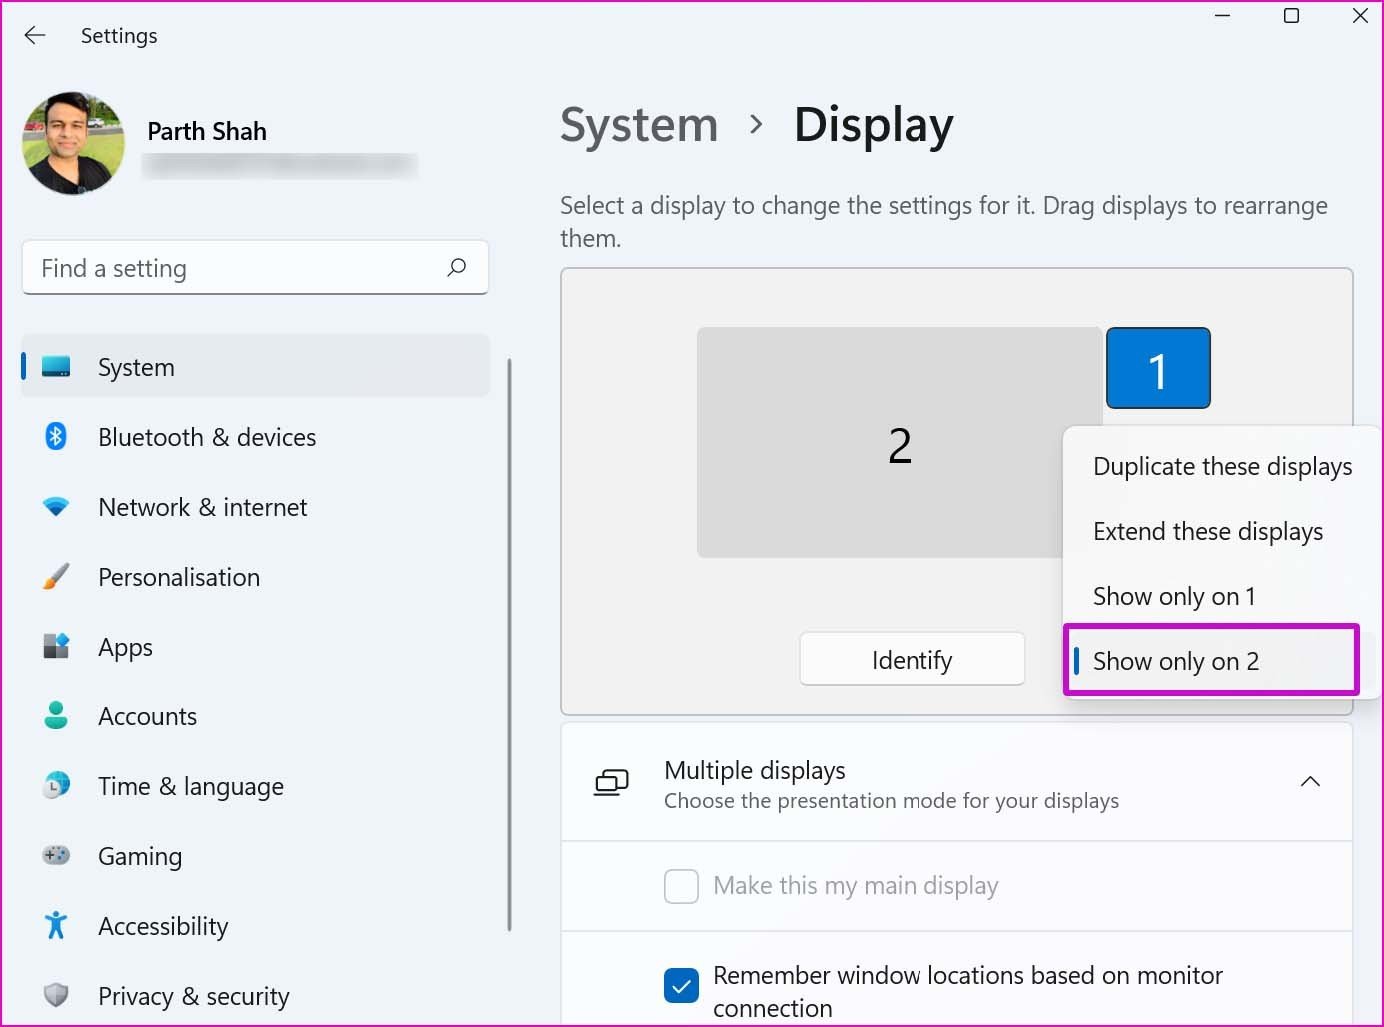Click the Network & internet Wi-Fi icon
1384x1027 pixels.
56,506
